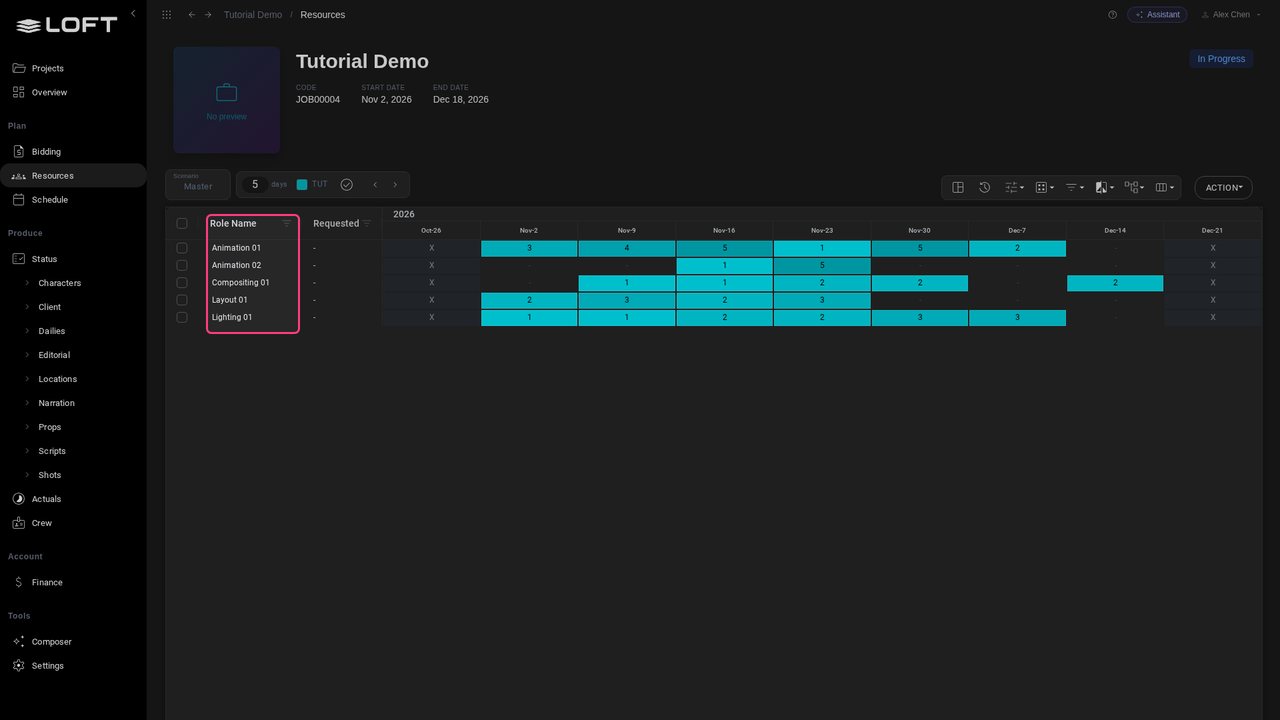This screenshot has width=1280, height=720.
Task: Click the In Progress status badge
Action: click(1221, 59)
